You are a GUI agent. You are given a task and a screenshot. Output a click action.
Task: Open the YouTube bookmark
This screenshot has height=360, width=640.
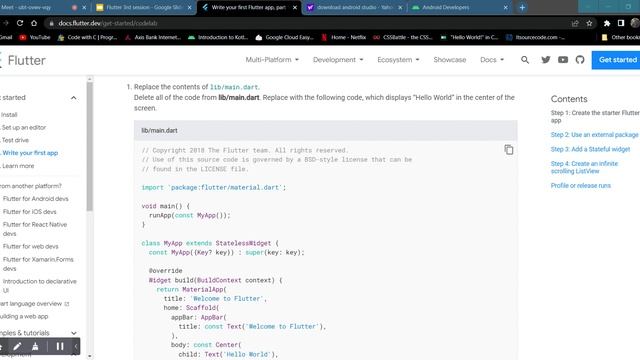click(35, 37)
